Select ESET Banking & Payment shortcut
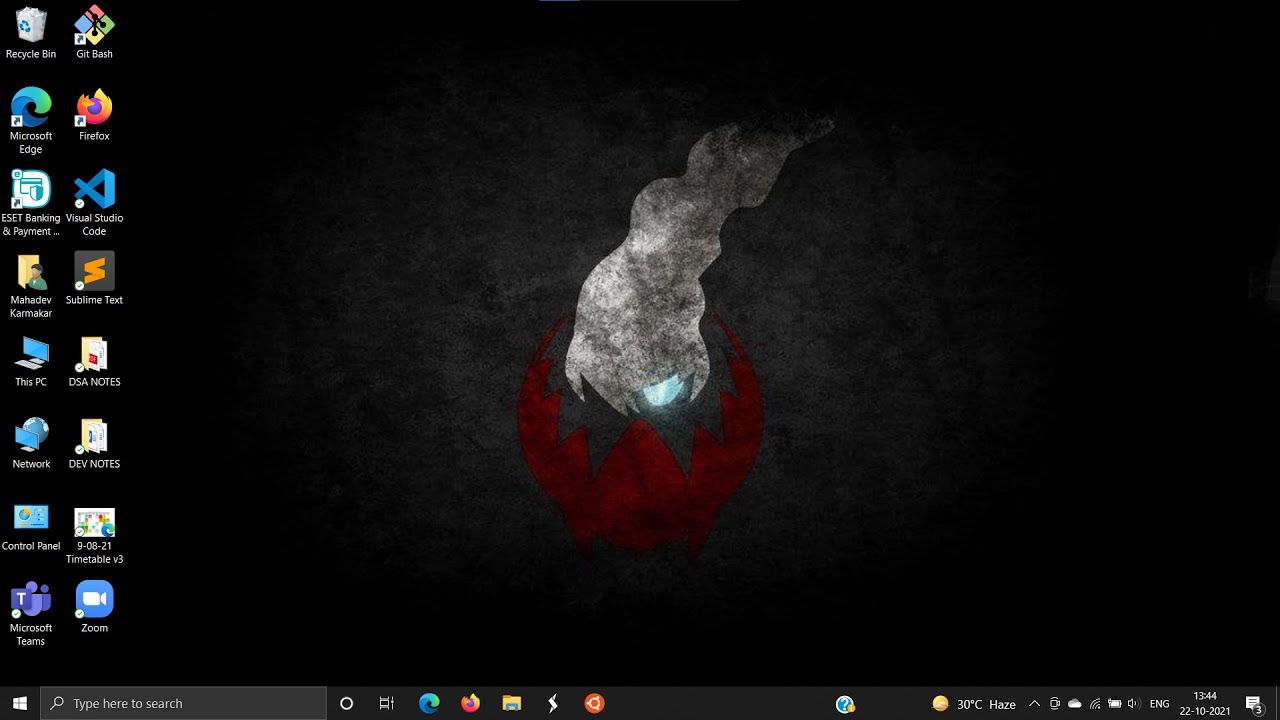 coord(31,203)
